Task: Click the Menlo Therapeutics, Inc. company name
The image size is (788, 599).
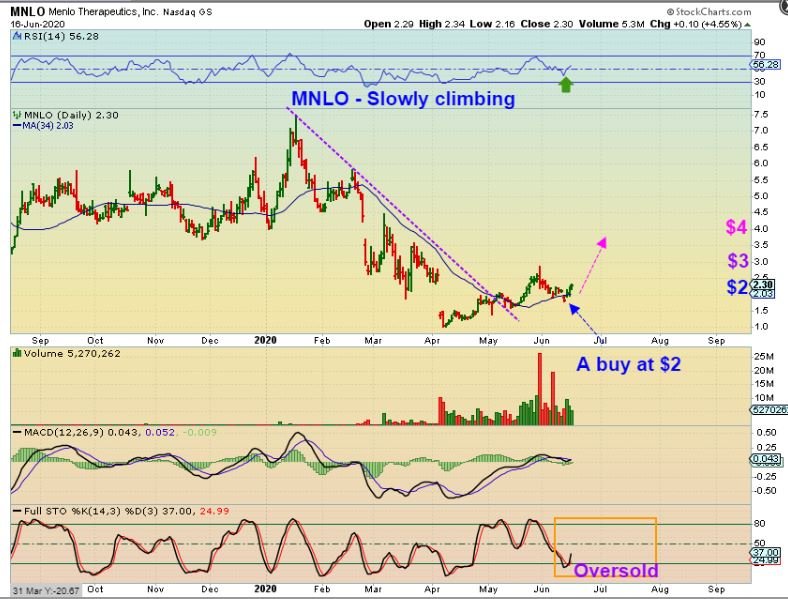Action: [103, 12]
